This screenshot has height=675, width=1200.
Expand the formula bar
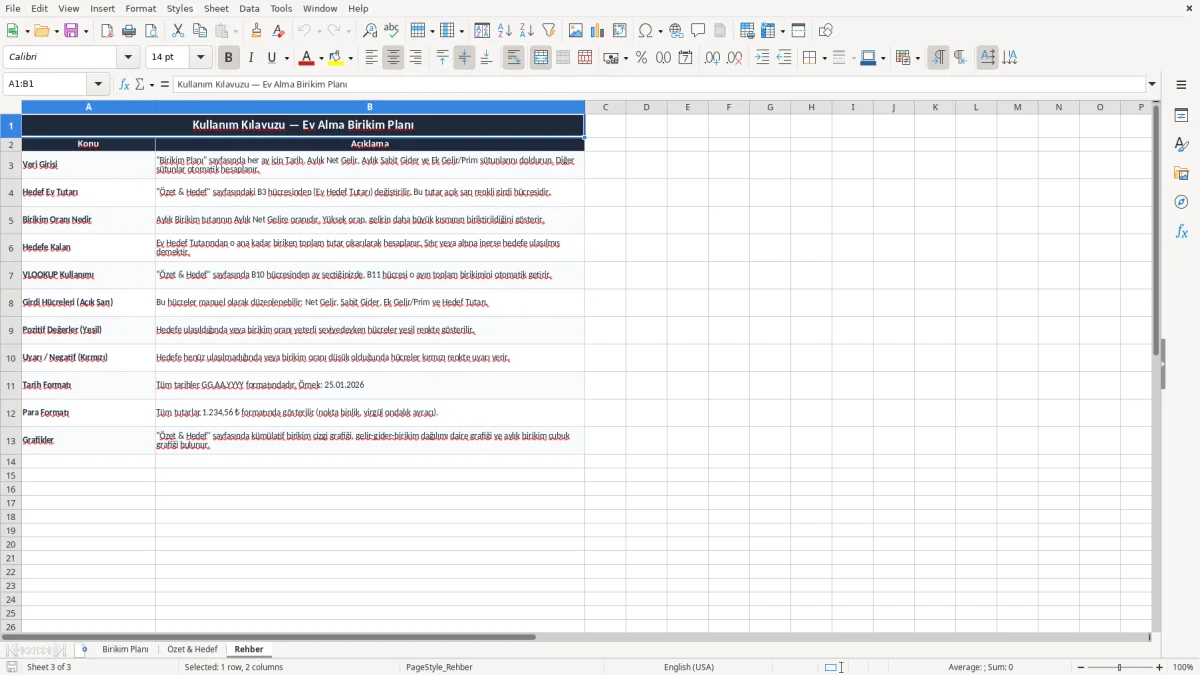point(1152,84)
